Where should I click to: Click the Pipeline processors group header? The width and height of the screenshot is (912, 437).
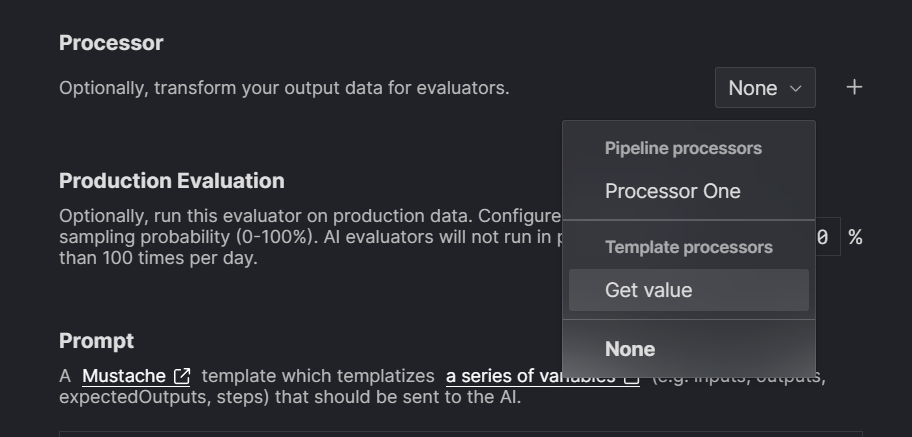pos(683,148)
